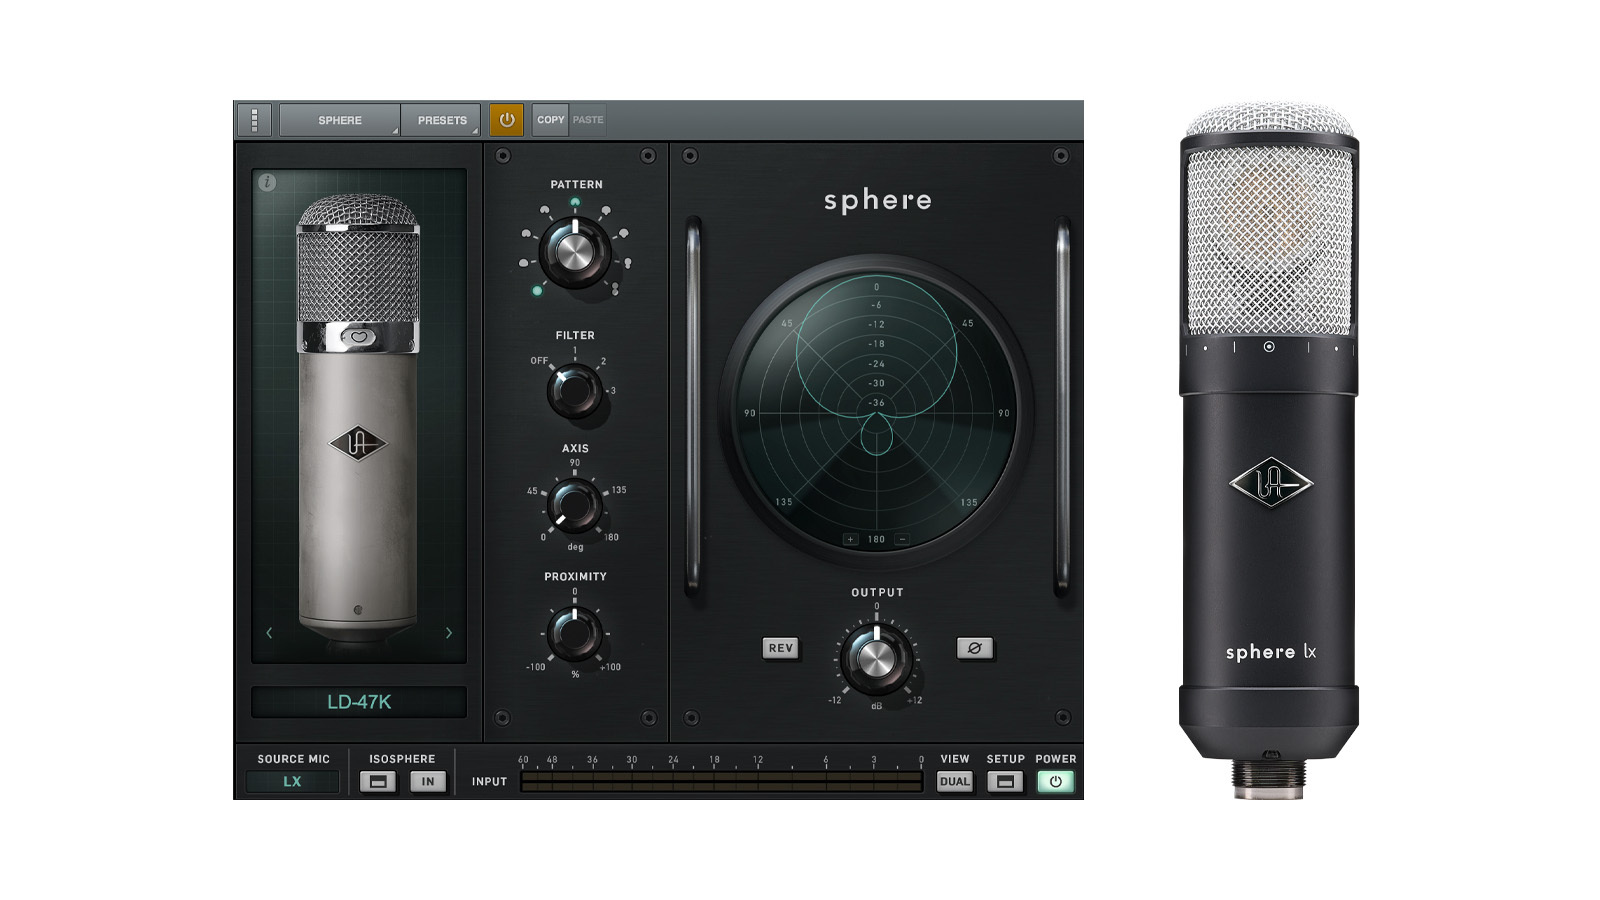Enable the ISOSPHERE IN toggle
This screenshot has height=900, width=1600.
[x=427, y=782]
